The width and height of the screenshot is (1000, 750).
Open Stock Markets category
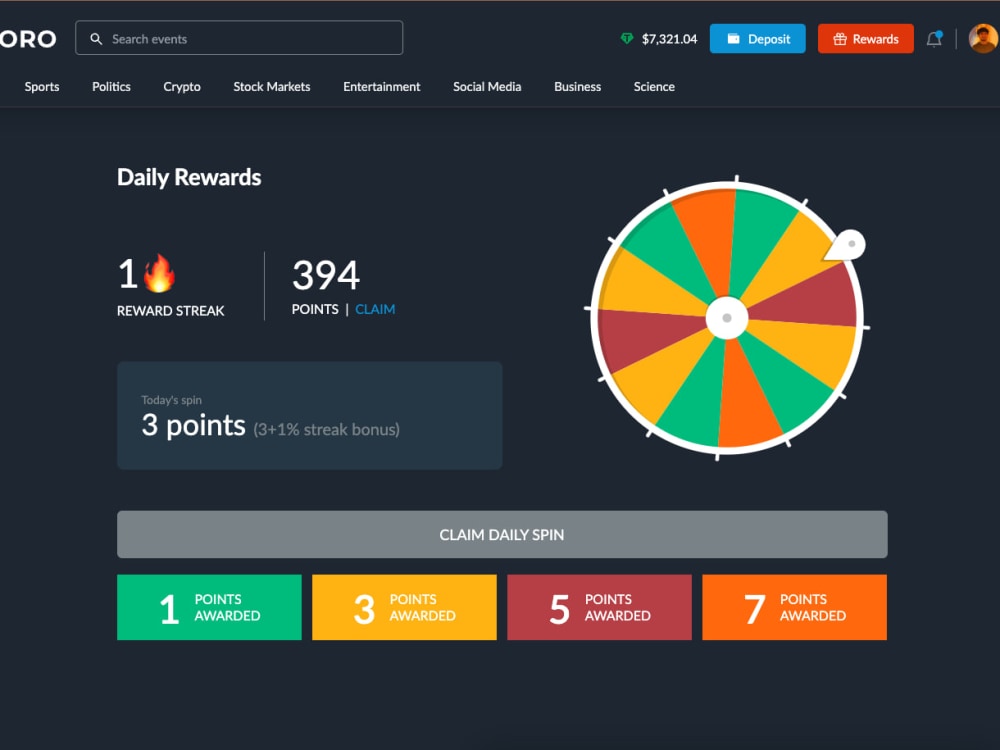[x=272, y=87]
